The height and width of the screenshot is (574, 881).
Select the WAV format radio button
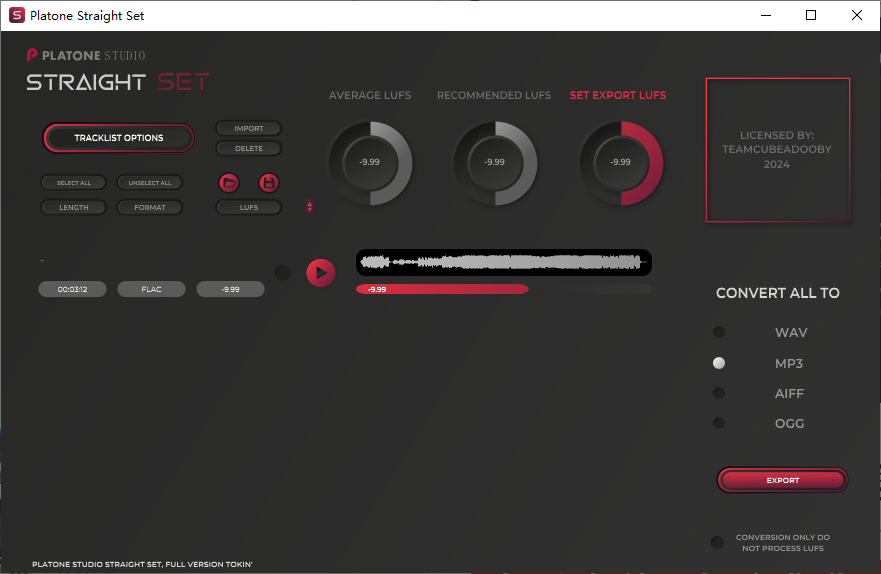pos(718,332)
